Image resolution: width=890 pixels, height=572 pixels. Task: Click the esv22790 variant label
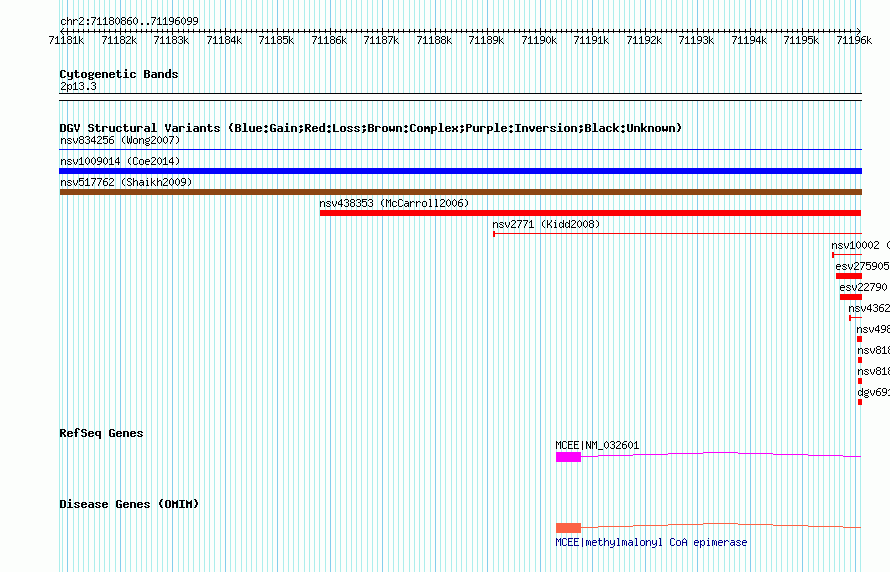click(863, 287)
